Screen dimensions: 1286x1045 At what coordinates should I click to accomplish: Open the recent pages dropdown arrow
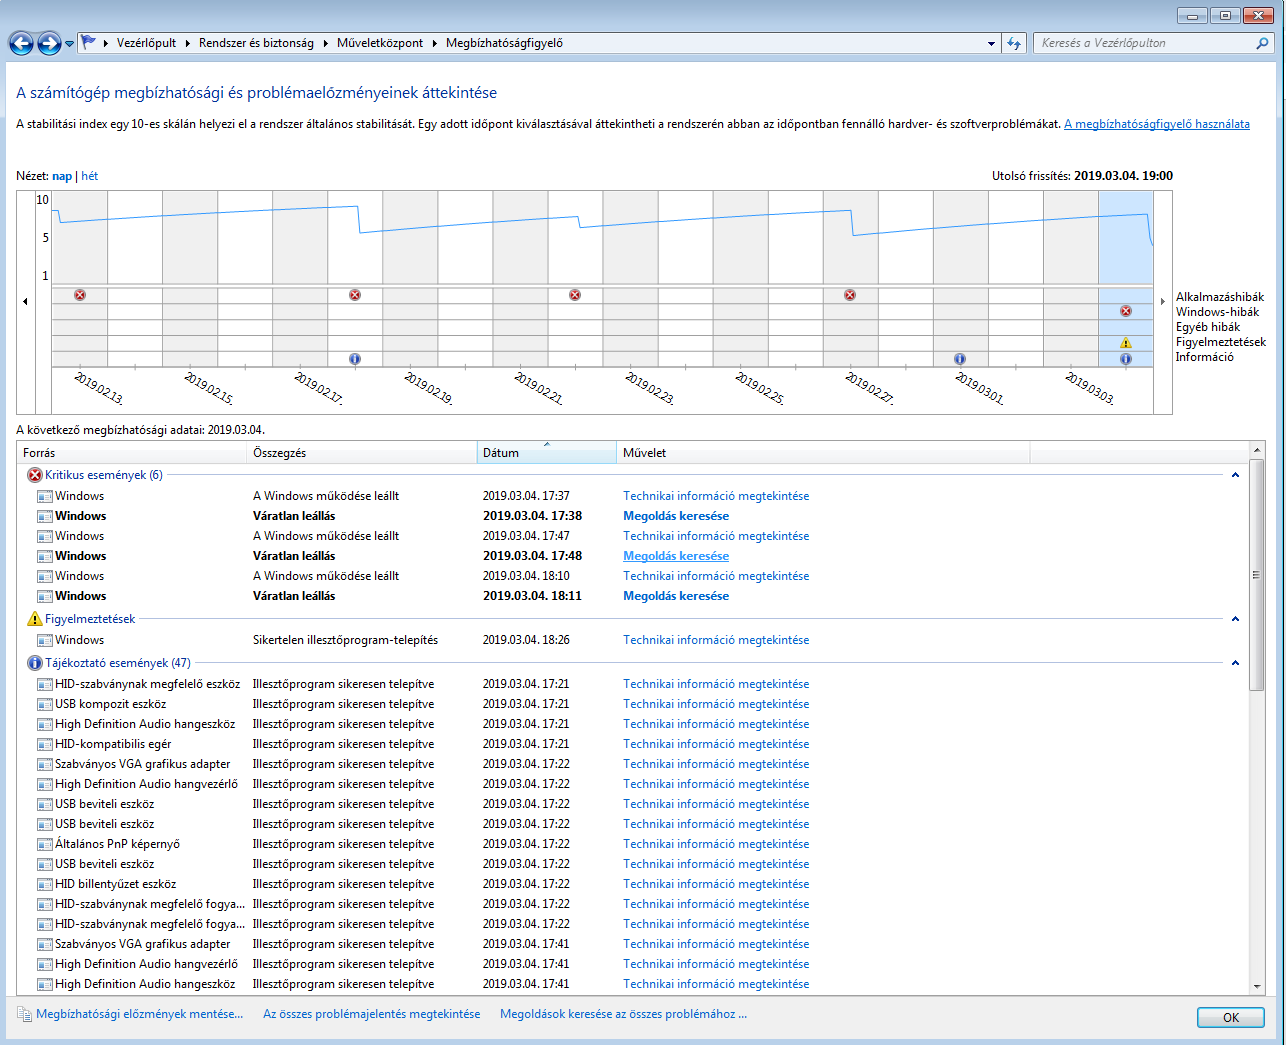[x=69, y=44]
